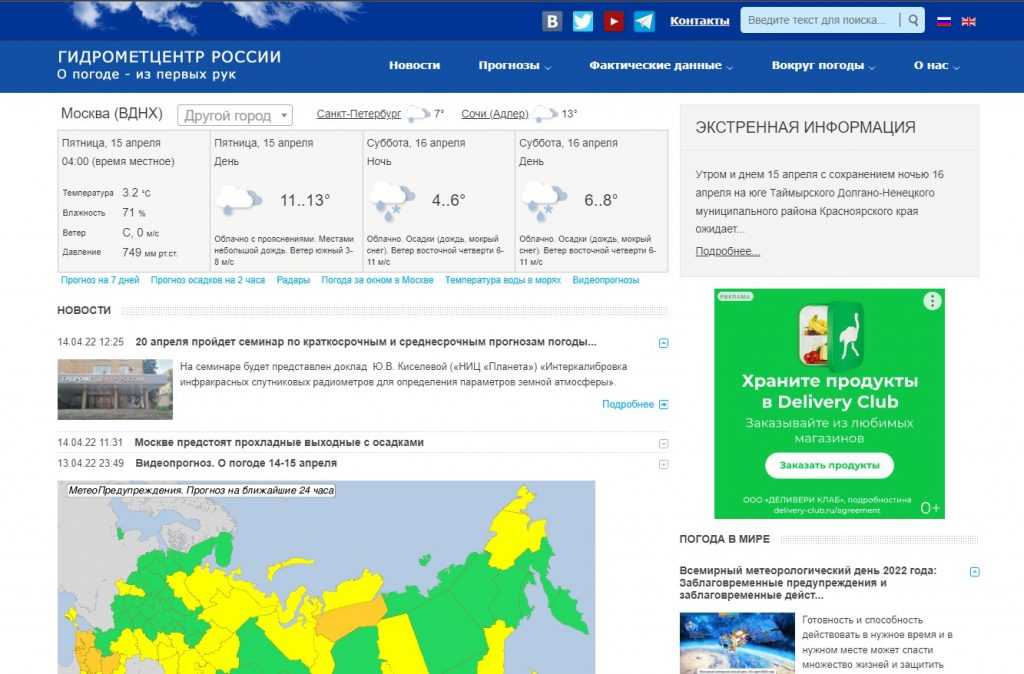The width and height of the screenshot is (1024, 674).
Task: Click the ad options three-dot icon
Action: click(x=932, y=301)
